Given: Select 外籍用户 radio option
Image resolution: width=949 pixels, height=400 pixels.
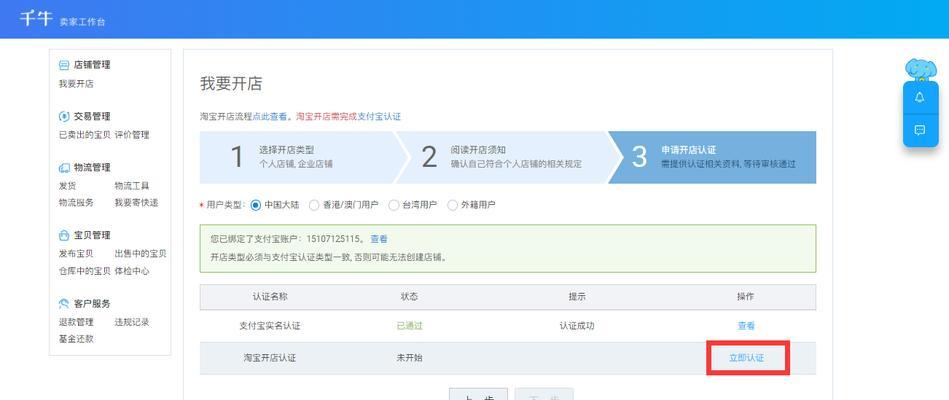Looking at the screenshot, I should click(x=452, y=205).
